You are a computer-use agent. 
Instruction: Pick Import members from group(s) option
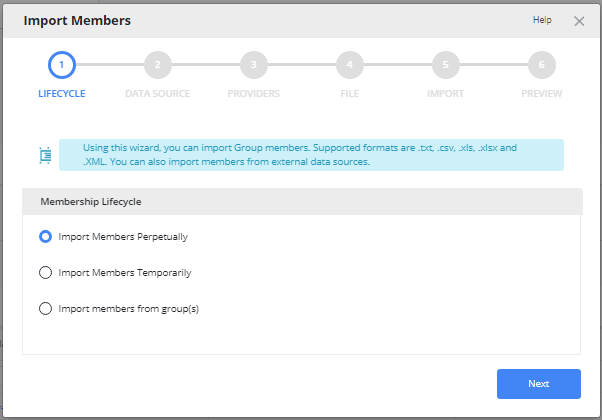(x=45, y=308)
